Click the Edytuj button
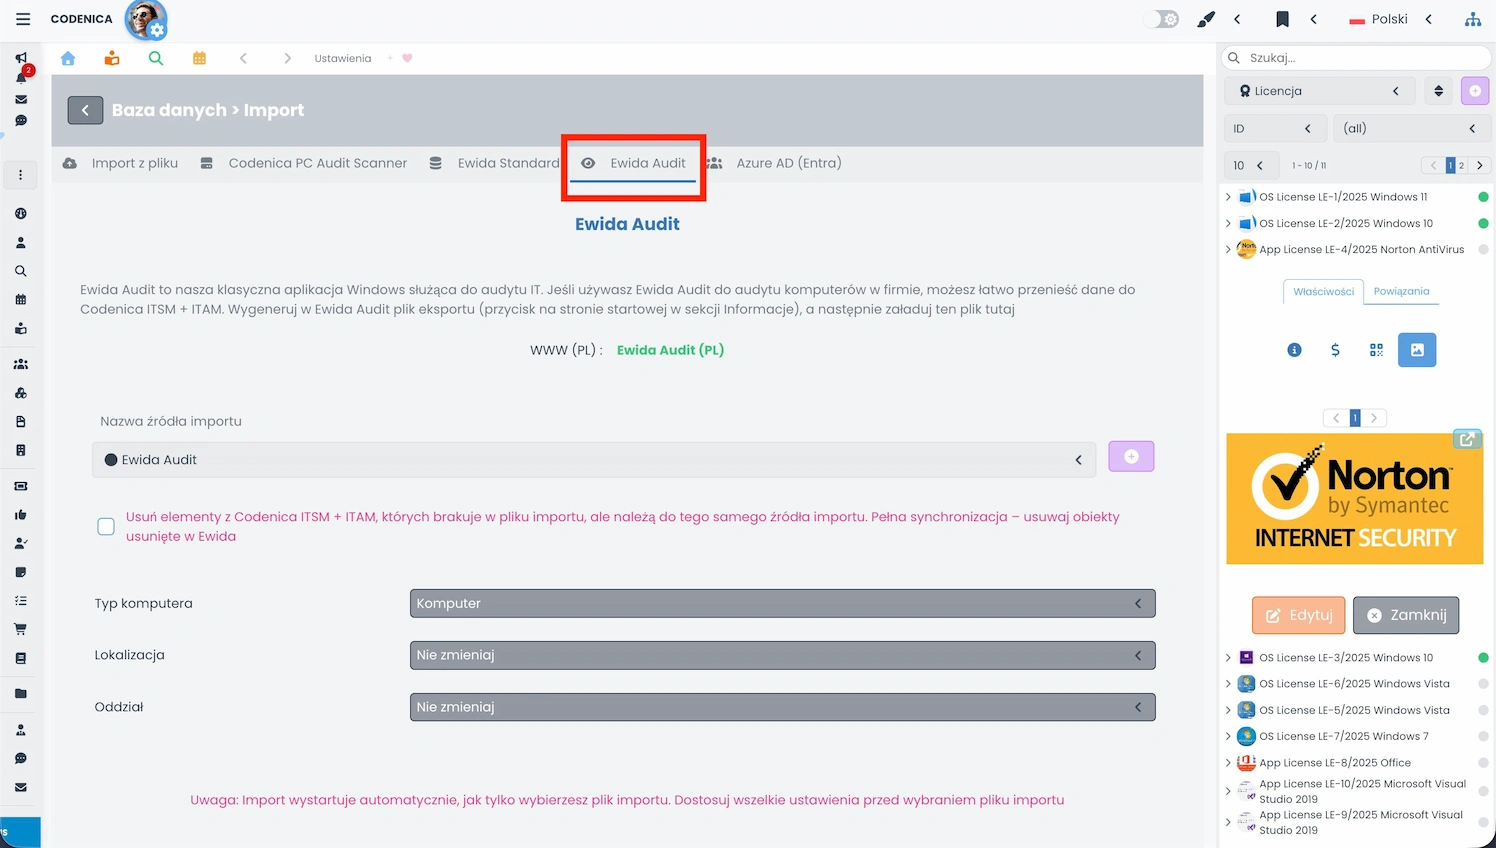 coord(1298,615)
